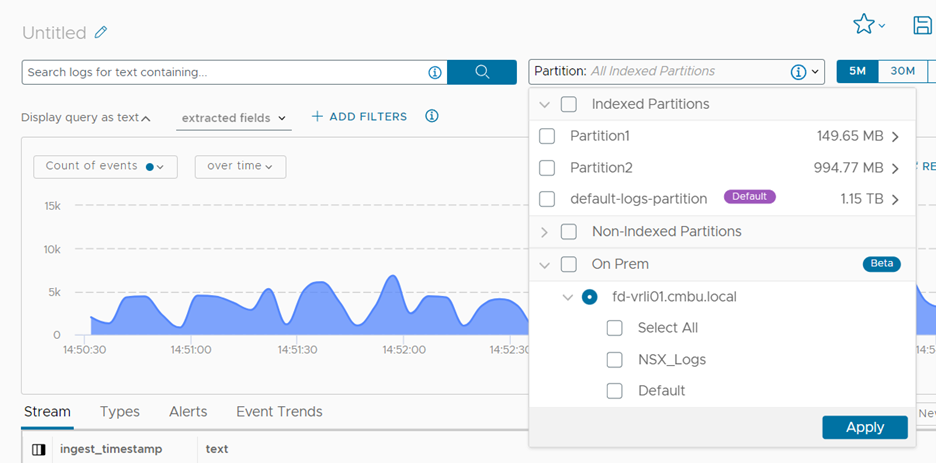This screenshot has width=936, height=463.
Task: Open the Event Trends tab
Action: pos(279,411)
